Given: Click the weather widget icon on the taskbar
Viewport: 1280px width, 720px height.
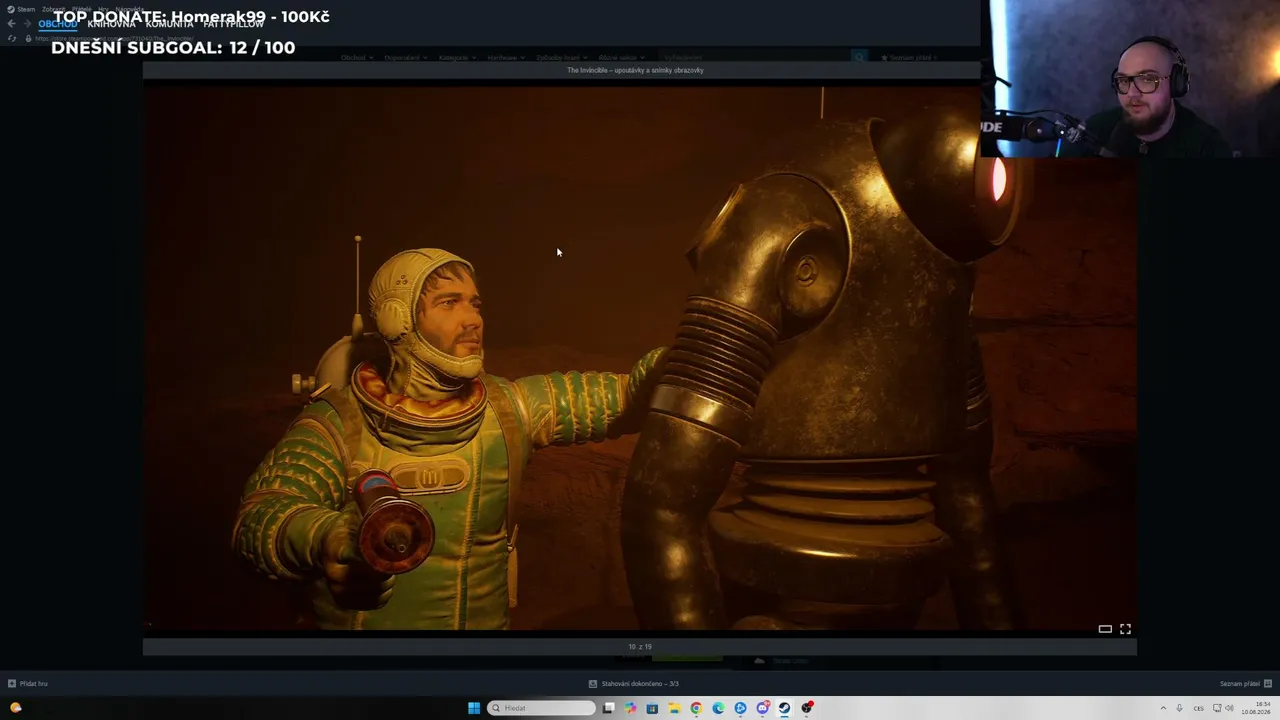Looking at the screenshot, I should pyautogui.click(x=15, y=708).
